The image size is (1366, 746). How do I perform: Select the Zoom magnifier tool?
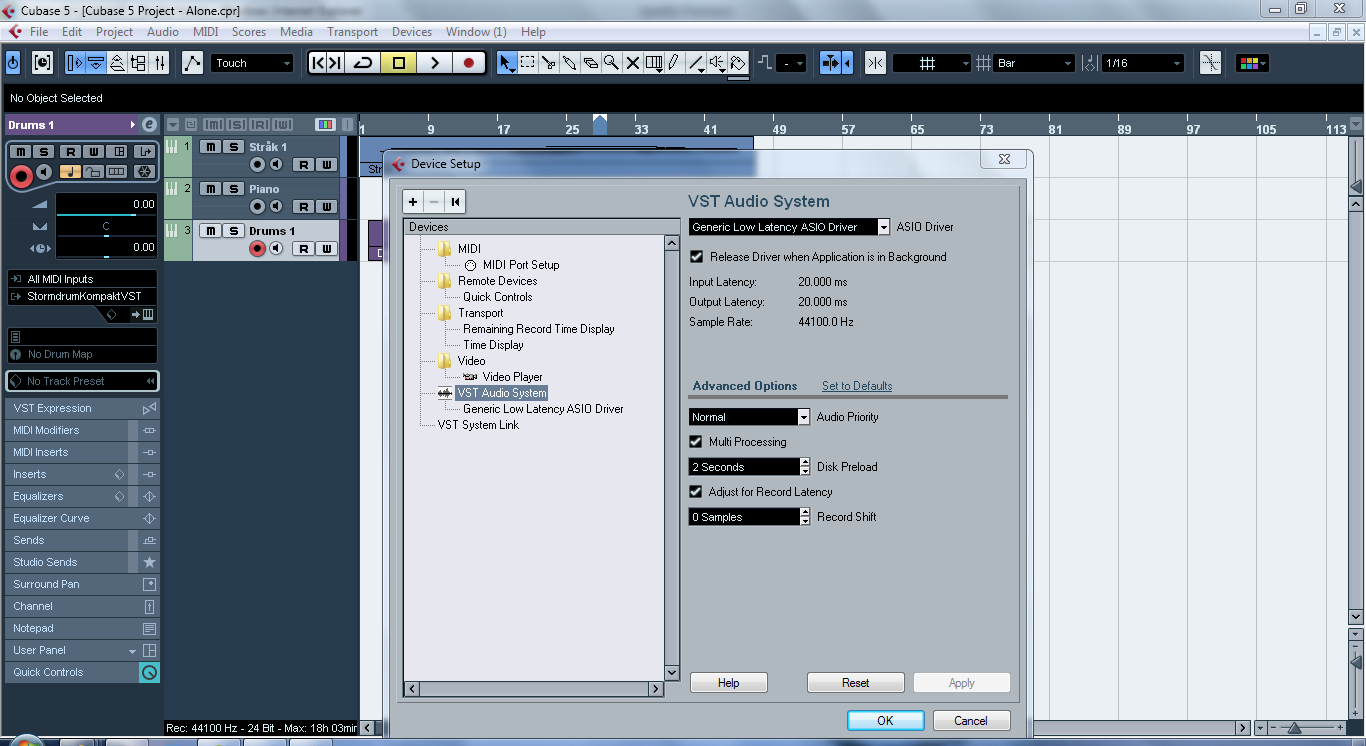click(x=611, y=63)
